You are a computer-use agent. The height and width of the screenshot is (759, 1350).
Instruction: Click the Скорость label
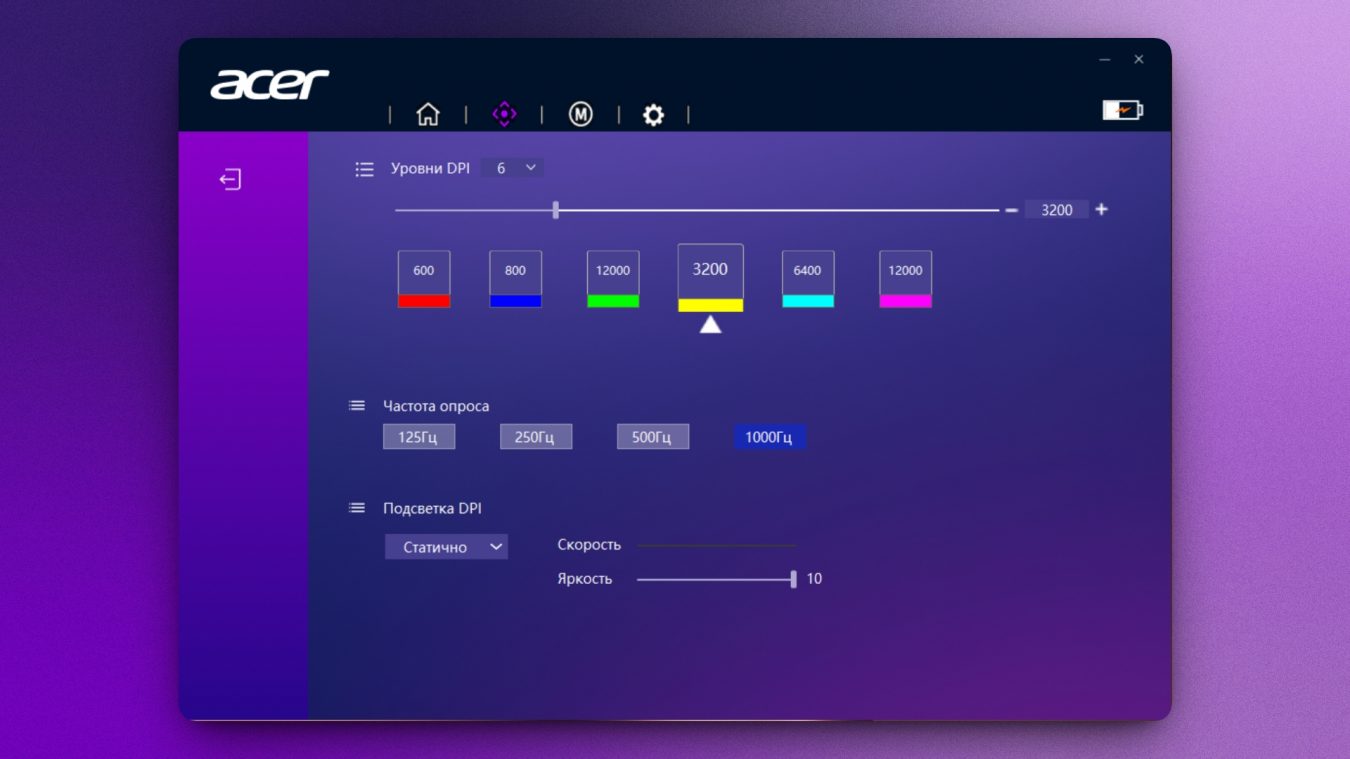(589, 545)
